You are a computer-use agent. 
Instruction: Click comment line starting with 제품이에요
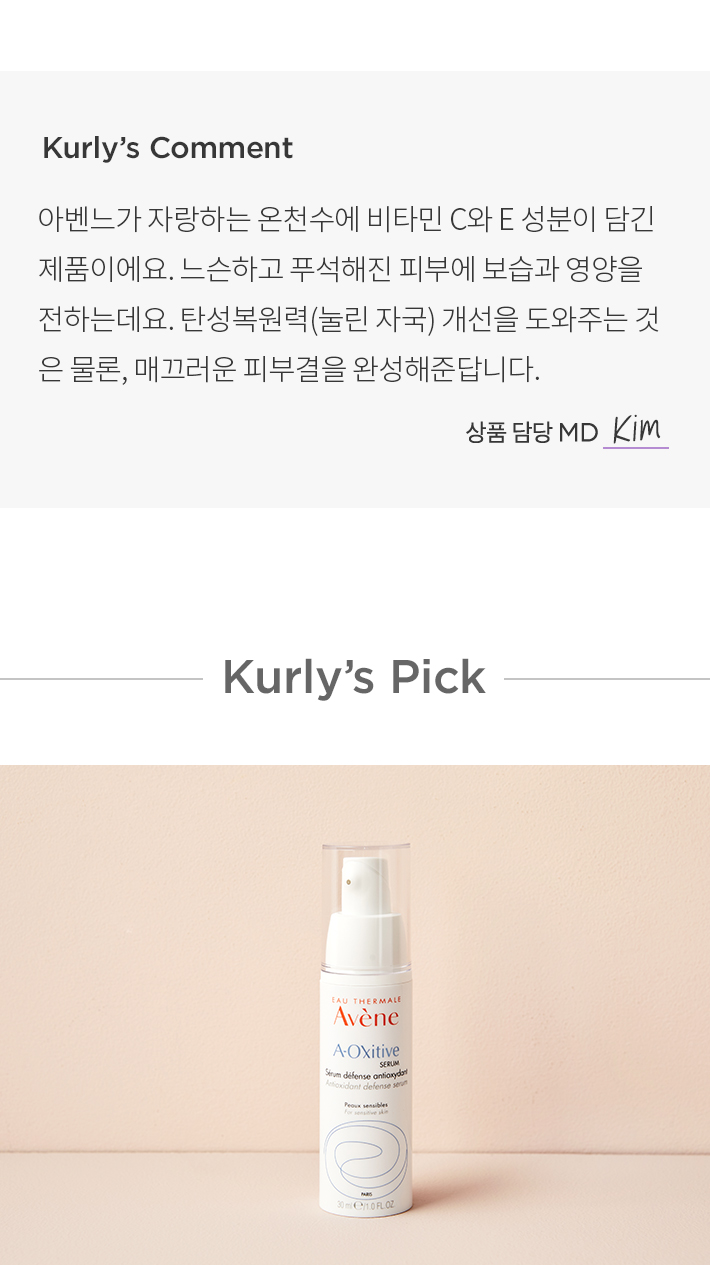click(340, 269)
